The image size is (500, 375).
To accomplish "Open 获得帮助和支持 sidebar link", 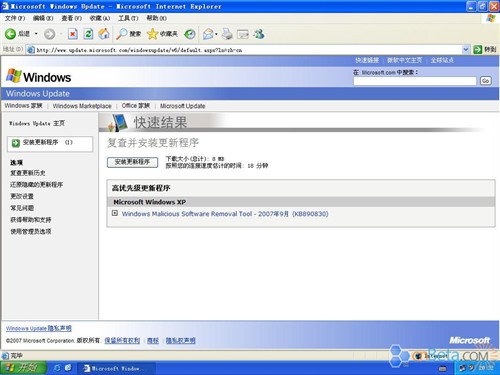I will click(31, 219).
